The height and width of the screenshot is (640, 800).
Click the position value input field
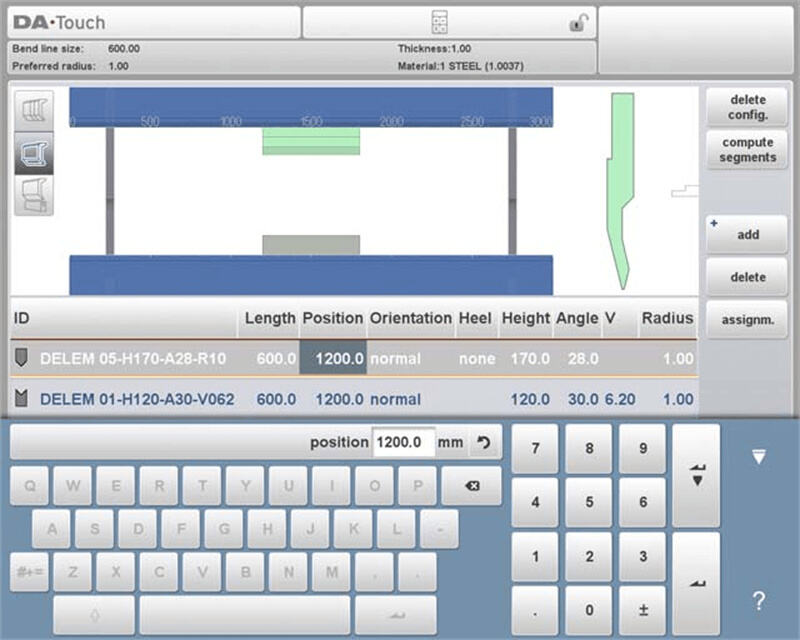tap(403, 442)
